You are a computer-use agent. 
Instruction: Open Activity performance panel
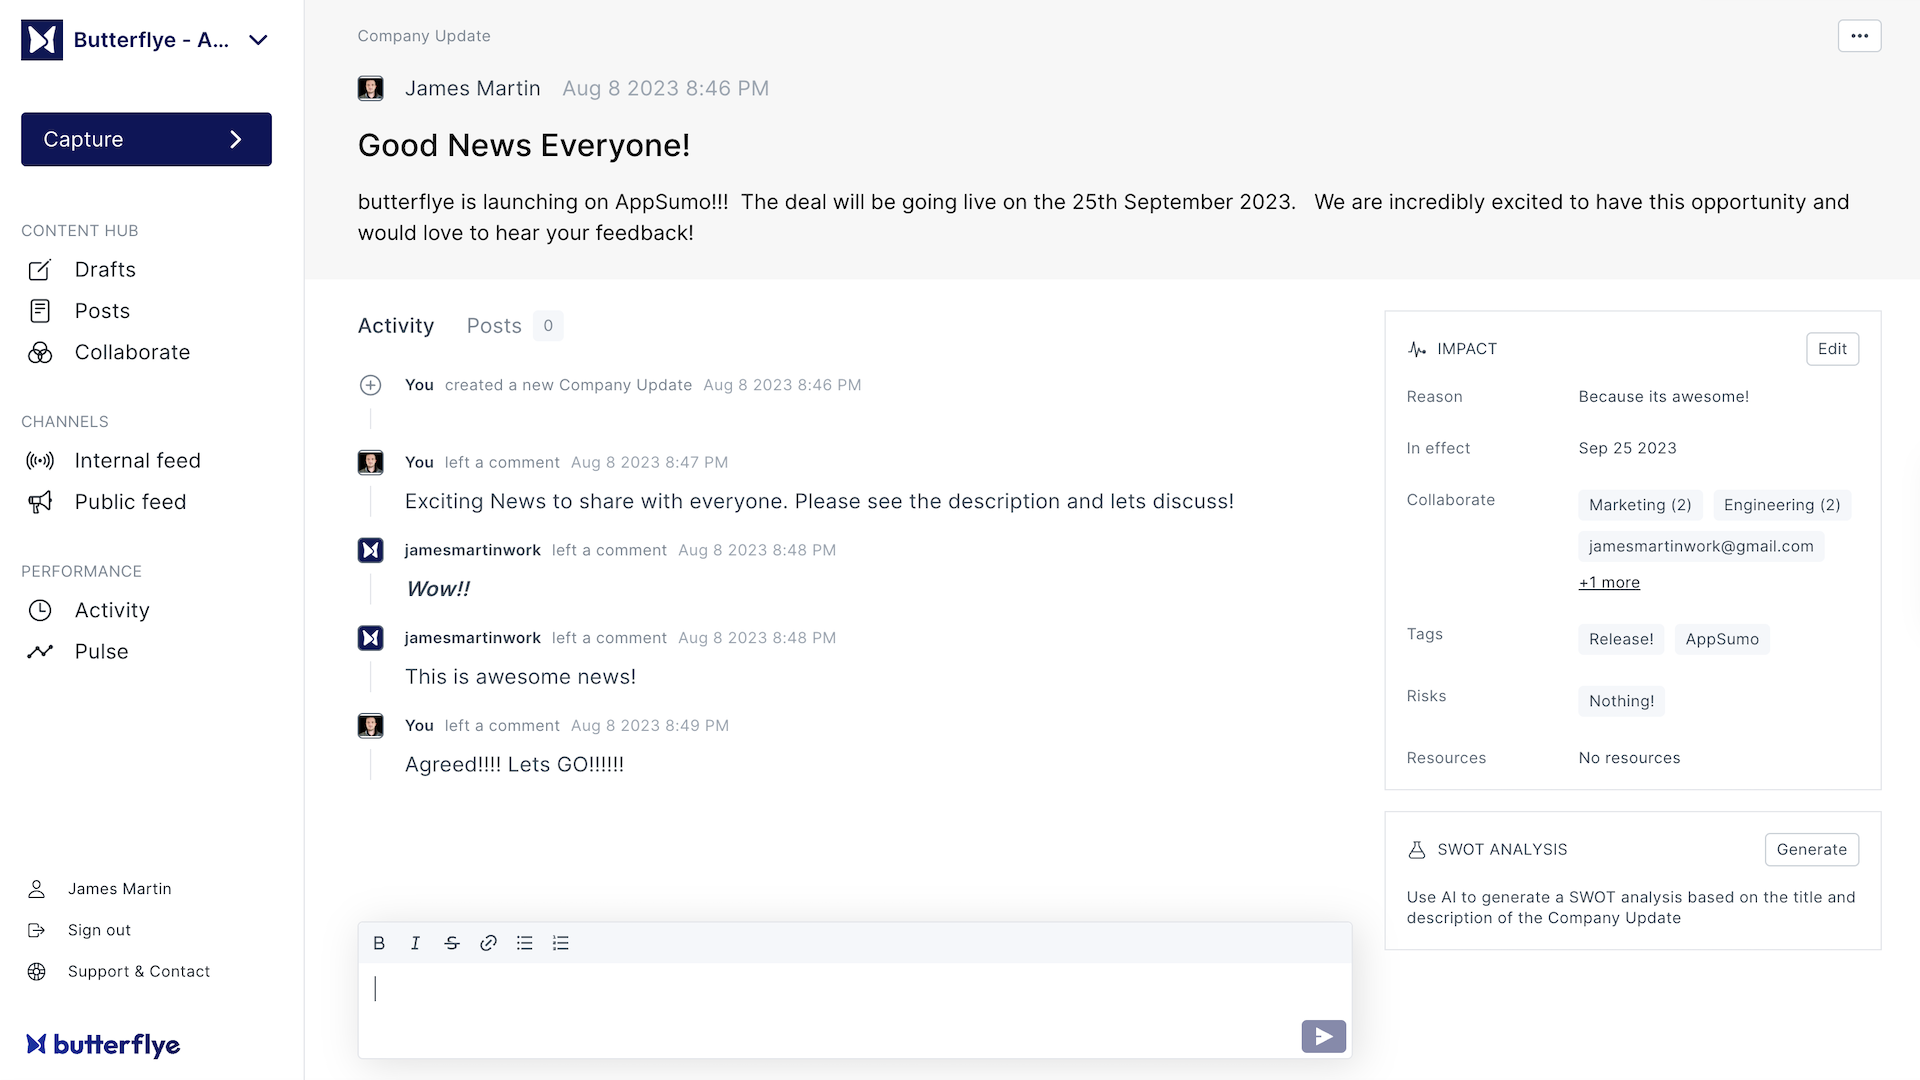tap(112, 609)
